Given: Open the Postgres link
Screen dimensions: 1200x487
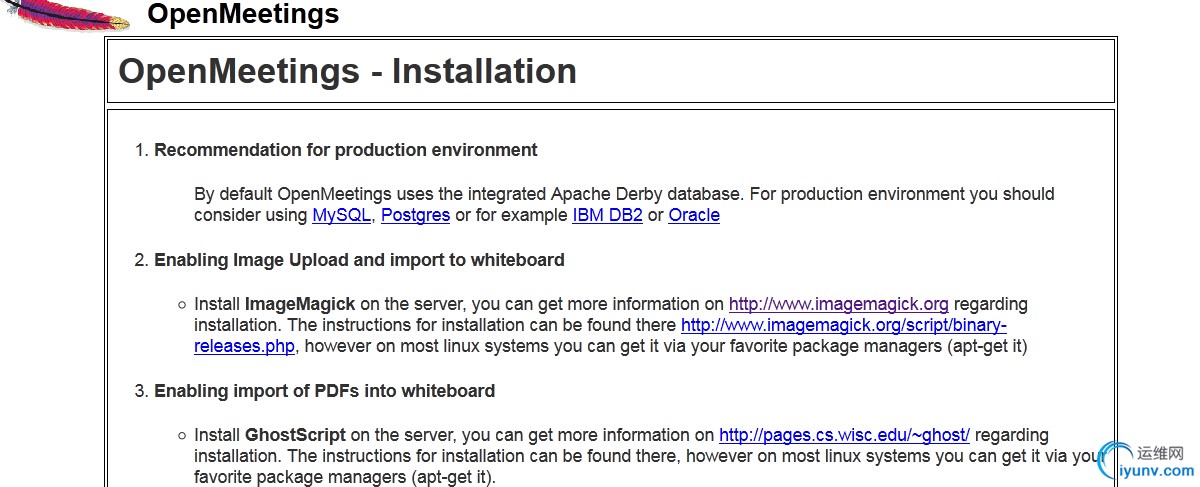Looking at the screenshot, I should pyautogui.click(x=416, y=215).
